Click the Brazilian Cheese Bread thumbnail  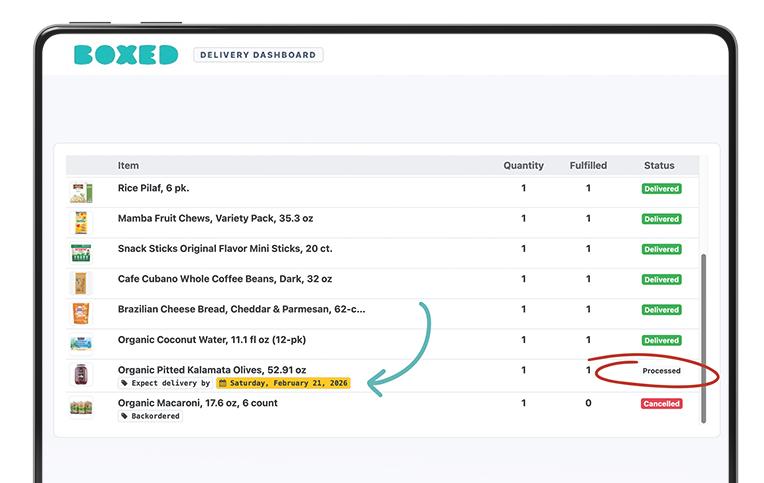[x=81, y=313]
